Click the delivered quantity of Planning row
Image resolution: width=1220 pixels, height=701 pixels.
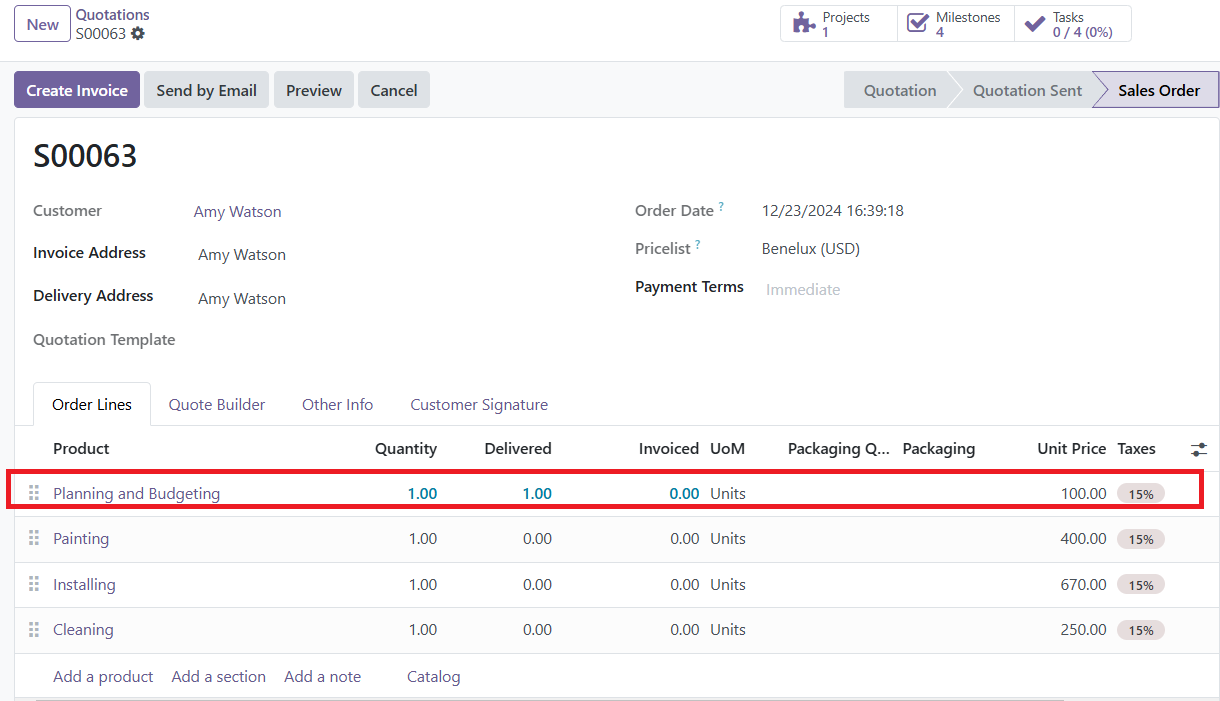[x=537, y=493]
